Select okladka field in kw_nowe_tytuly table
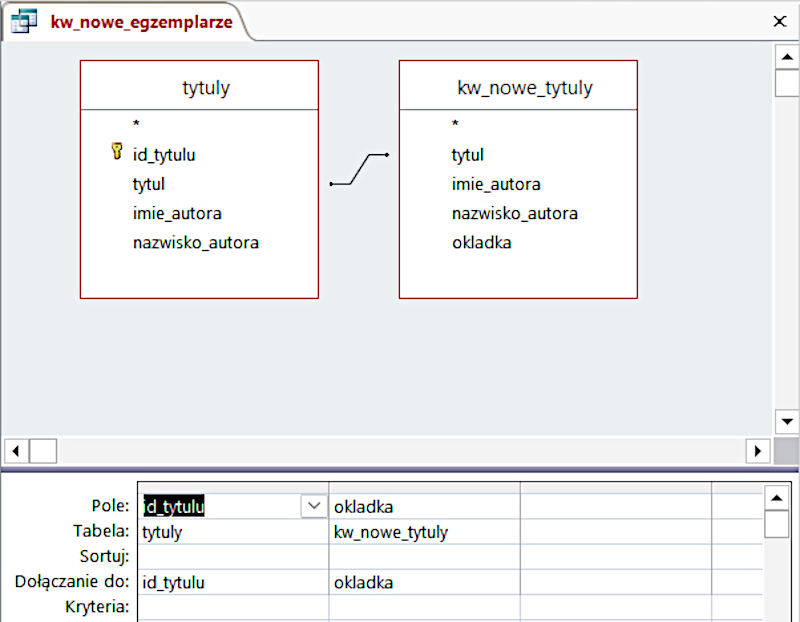Viewport: 800px width, 622px height. coord(481,242)
